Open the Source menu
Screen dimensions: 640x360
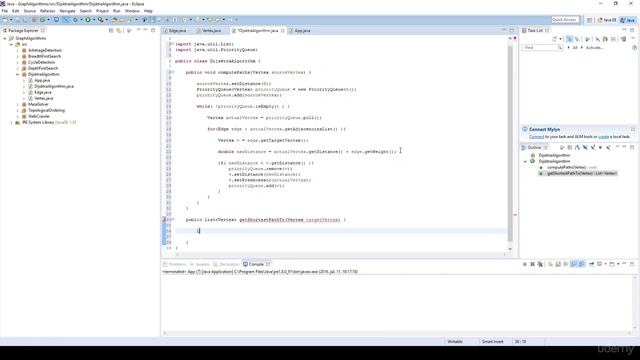pos(29,11)
